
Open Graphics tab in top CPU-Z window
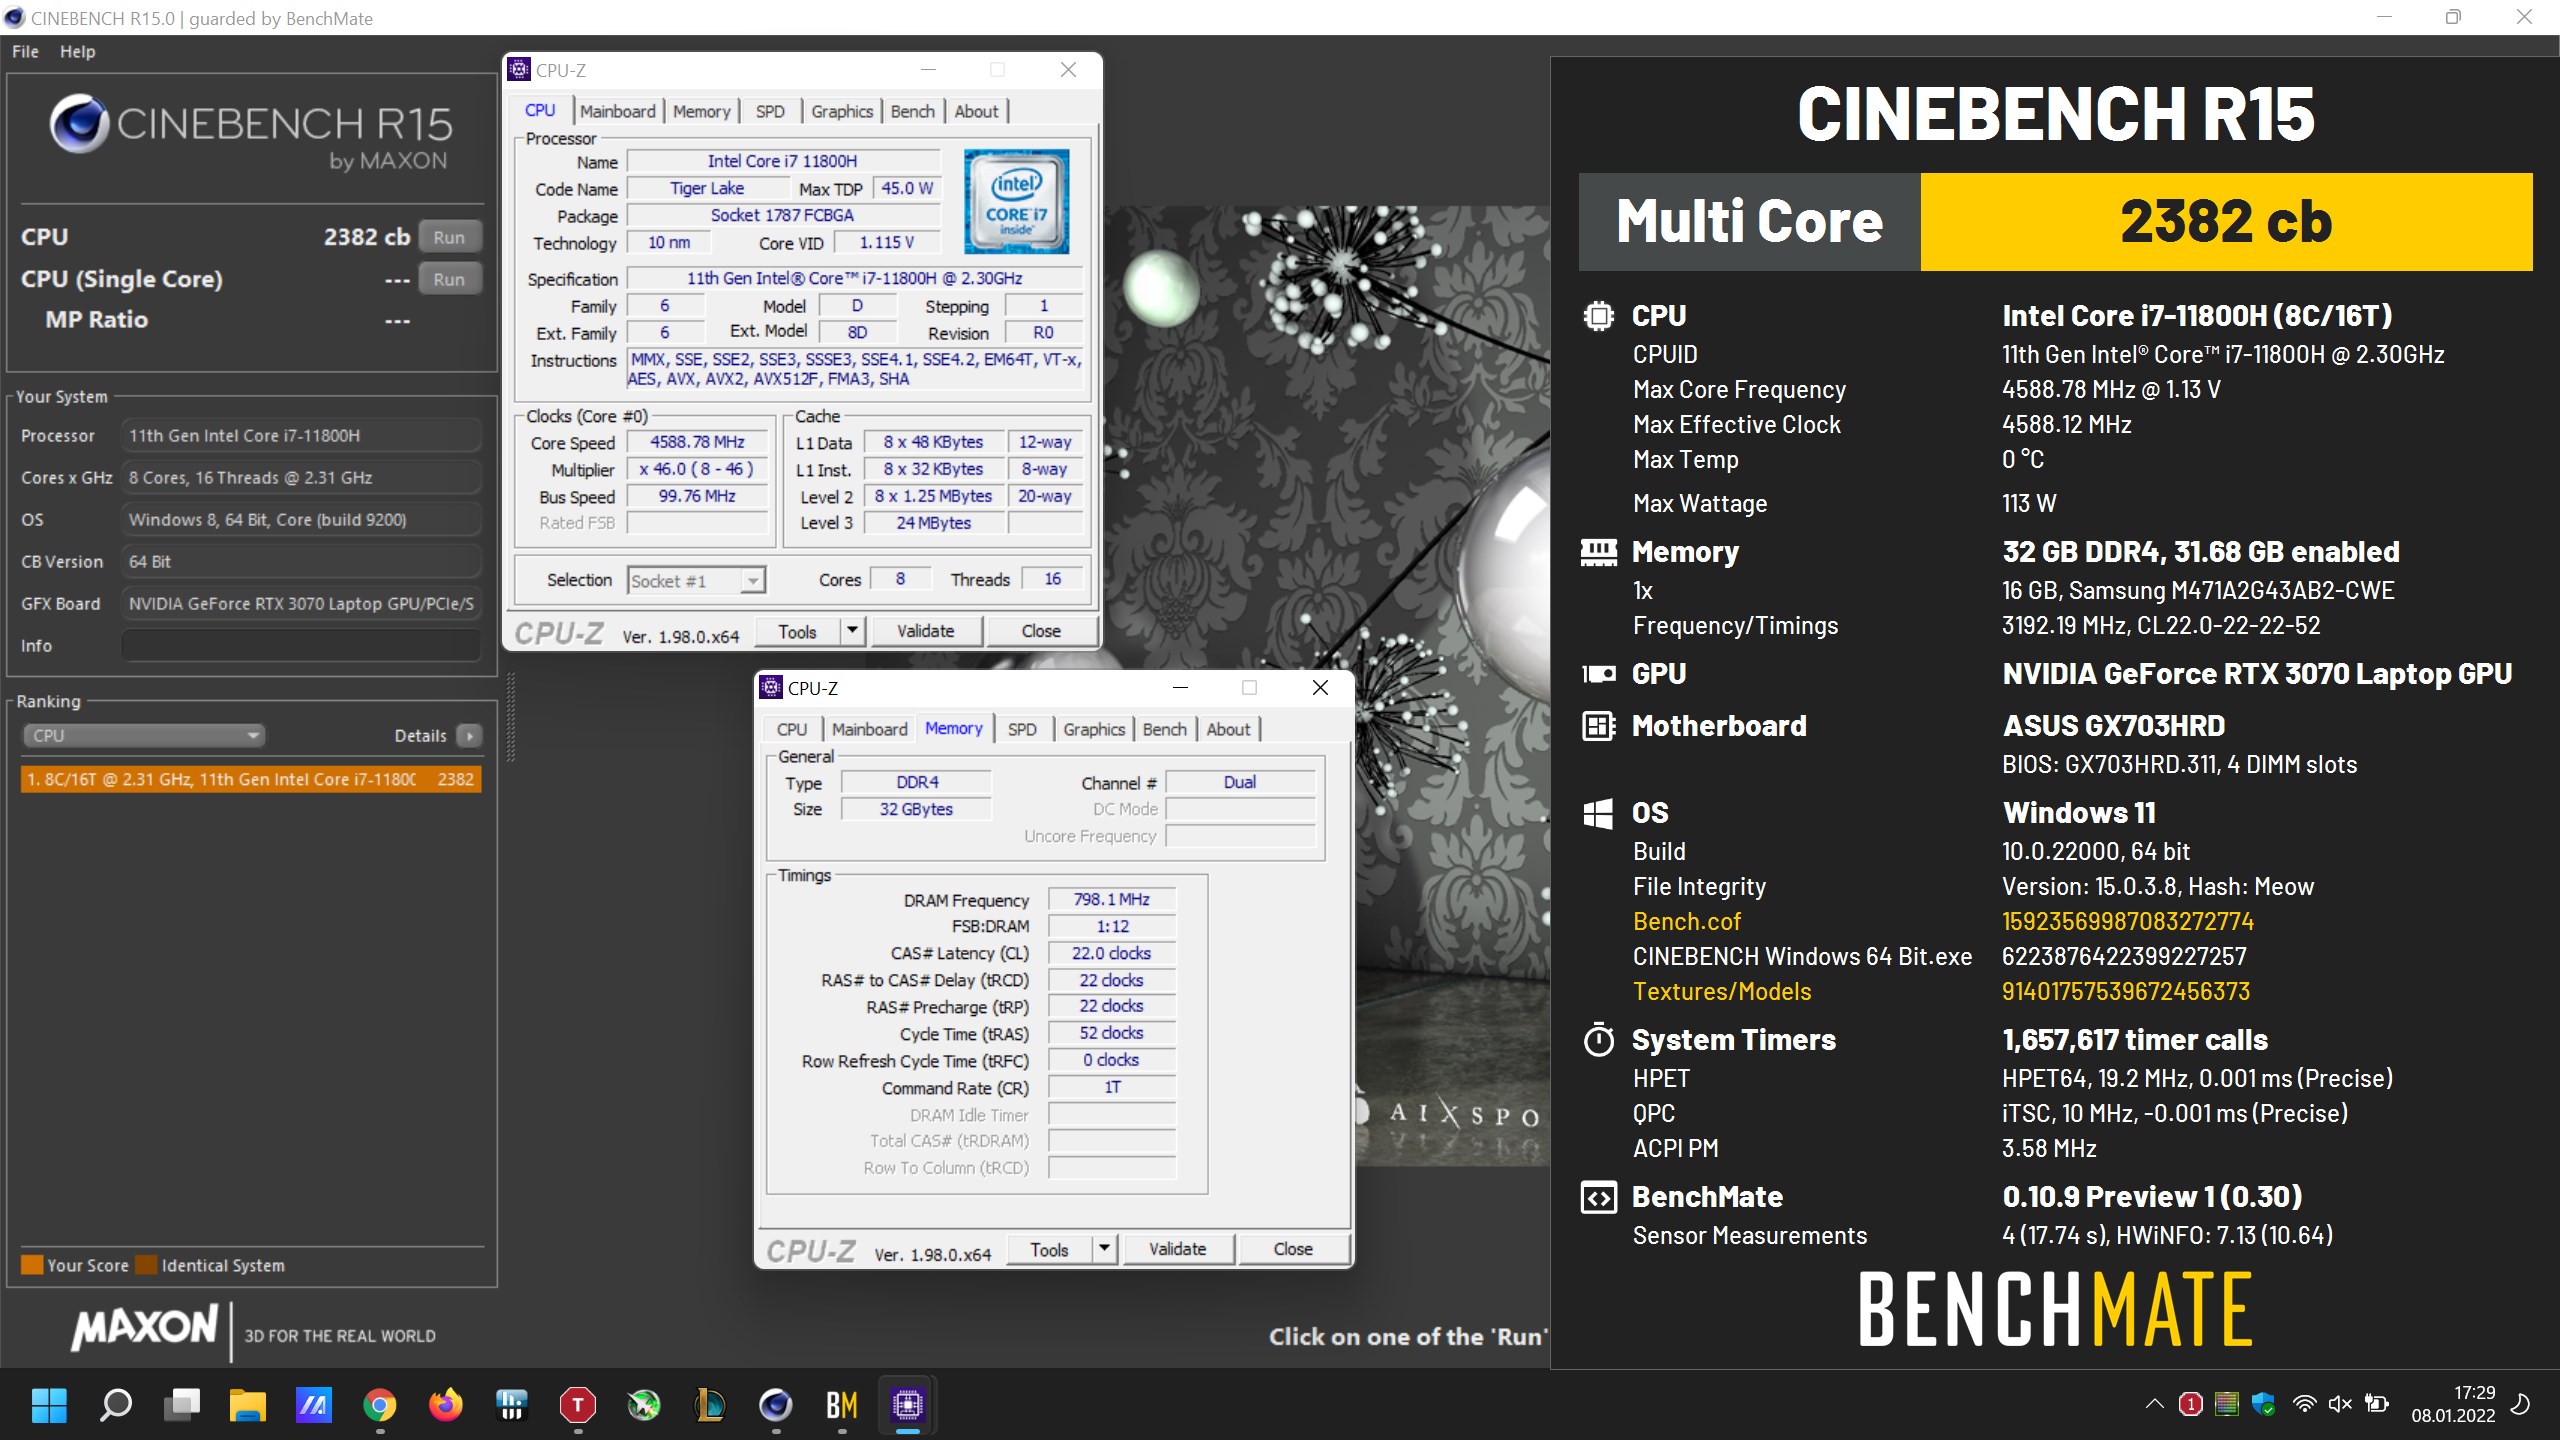pos(842,111)
